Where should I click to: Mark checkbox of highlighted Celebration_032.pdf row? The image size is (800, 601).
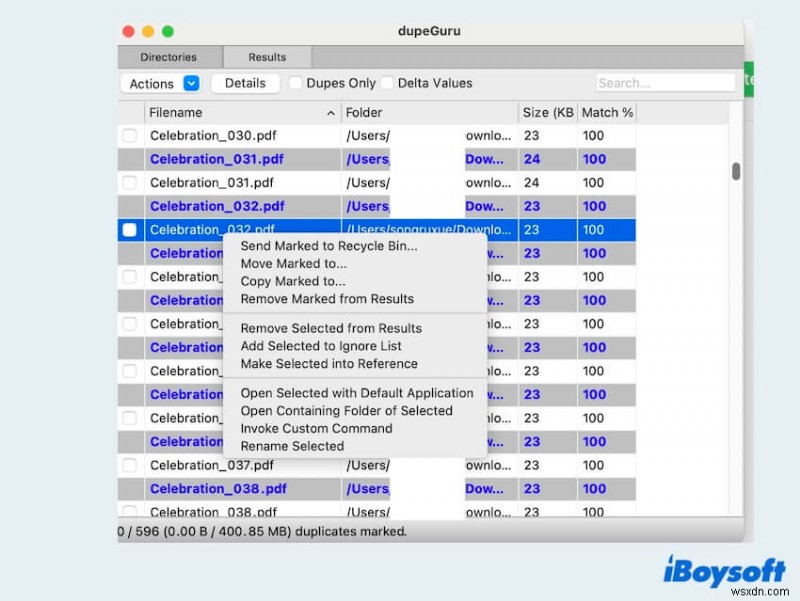click(x=130, y=230)
